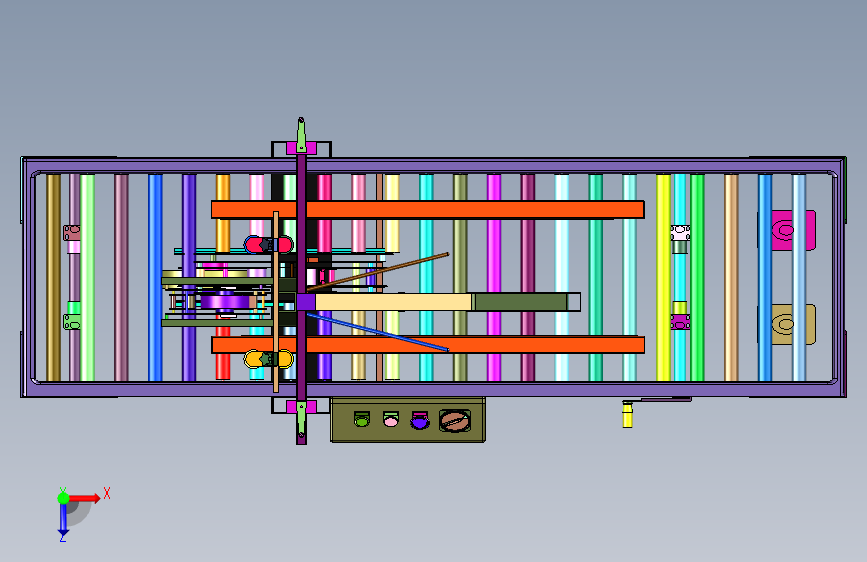Image resolution: width=867 pixels, height=562 pixels.
Task: Select the red guide wheel near upper rail
Action: tap(269, 244)
